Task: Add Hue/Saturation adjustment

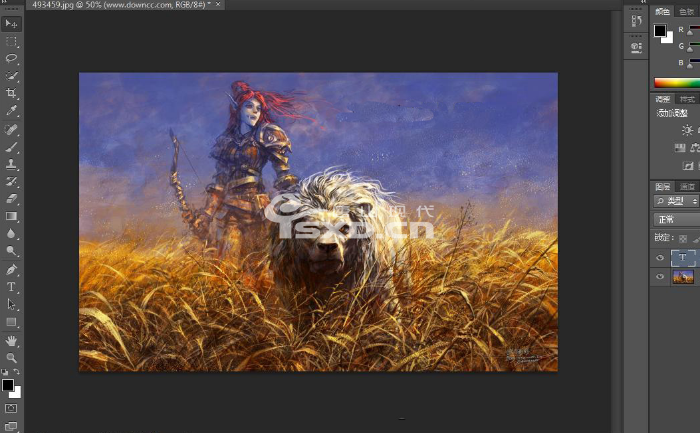Action: coord(680,148)
